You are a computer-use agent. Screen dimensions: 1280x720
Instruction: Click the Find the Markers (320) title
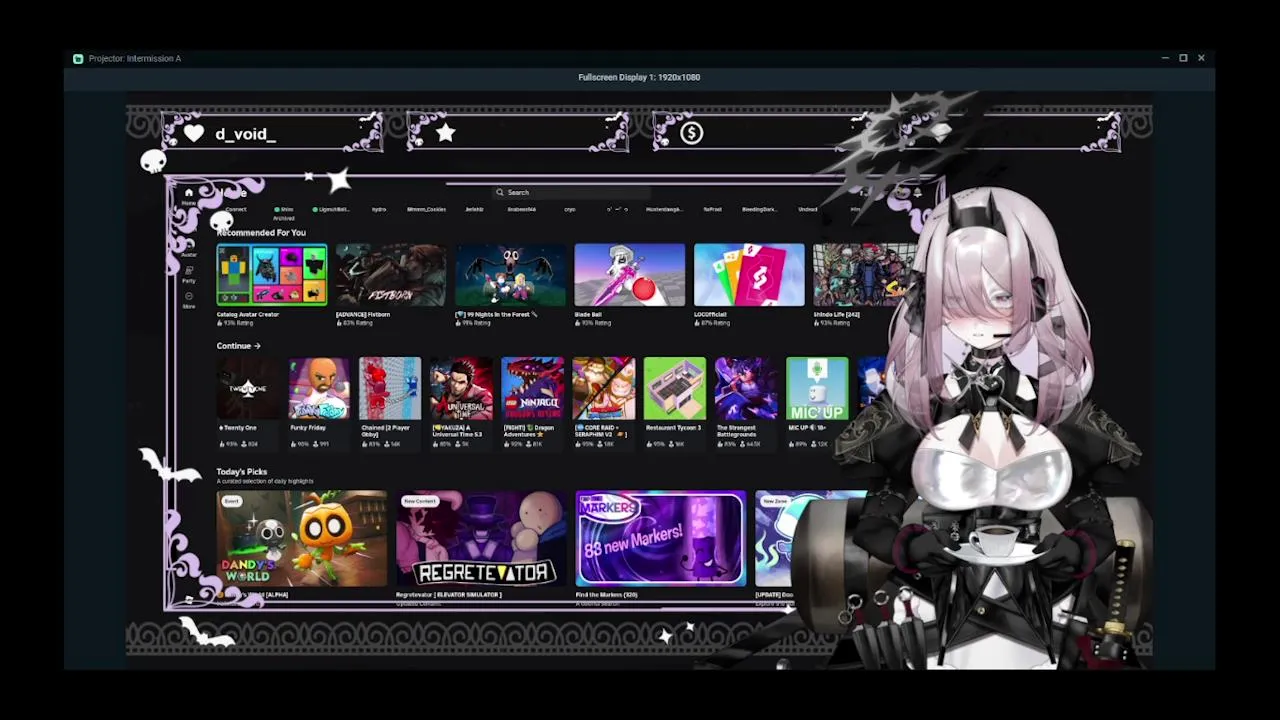click(606, 595)
